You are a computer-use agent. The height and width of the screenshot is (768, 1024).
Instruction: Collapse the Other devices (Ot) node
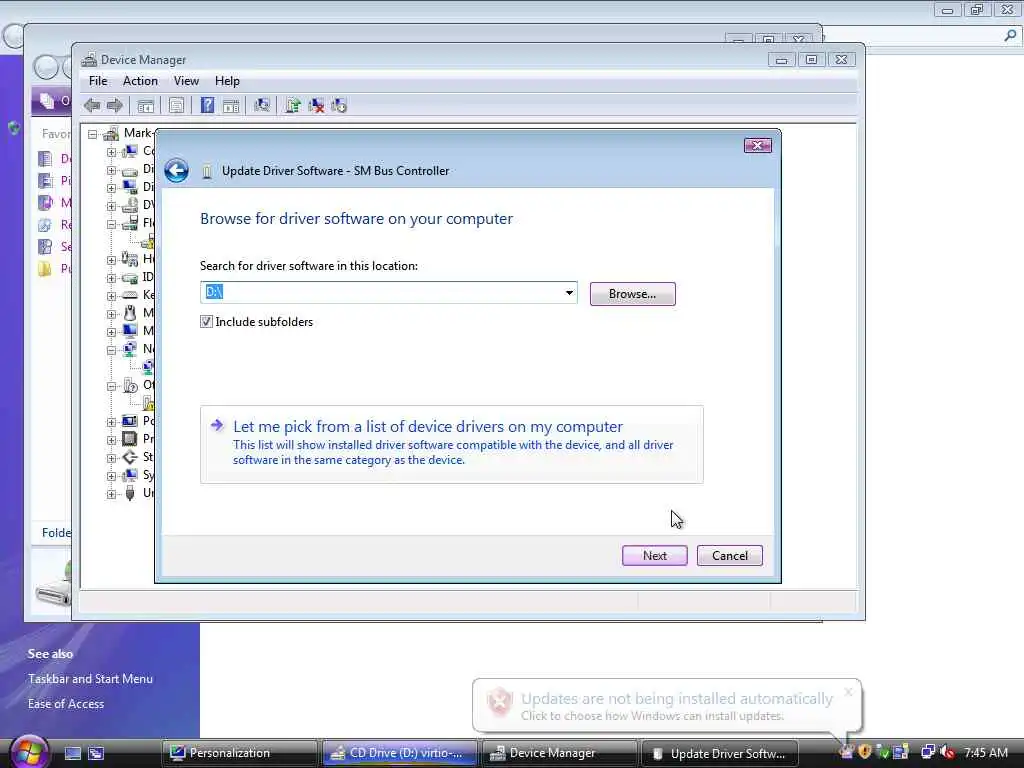click(112, 386)
